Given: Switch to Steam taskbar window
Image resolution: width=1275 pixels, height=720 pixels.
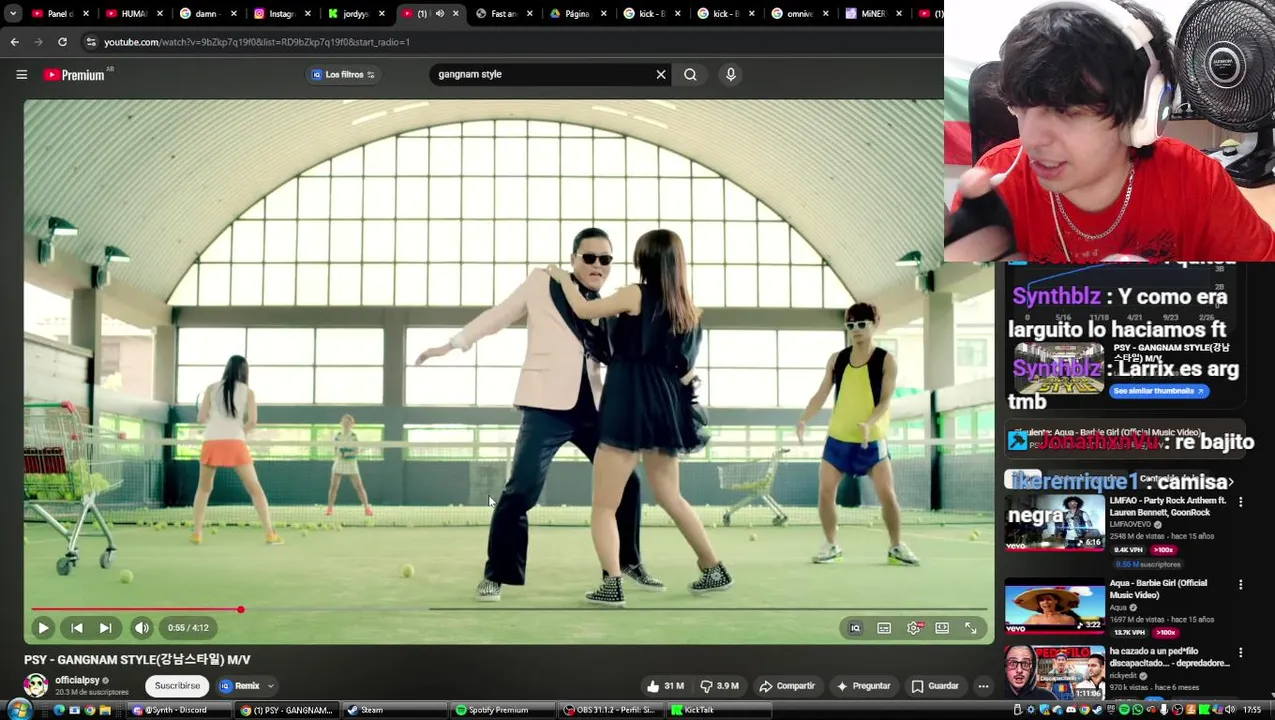Looking at the screenshot, I should click(x=395, y=710).
